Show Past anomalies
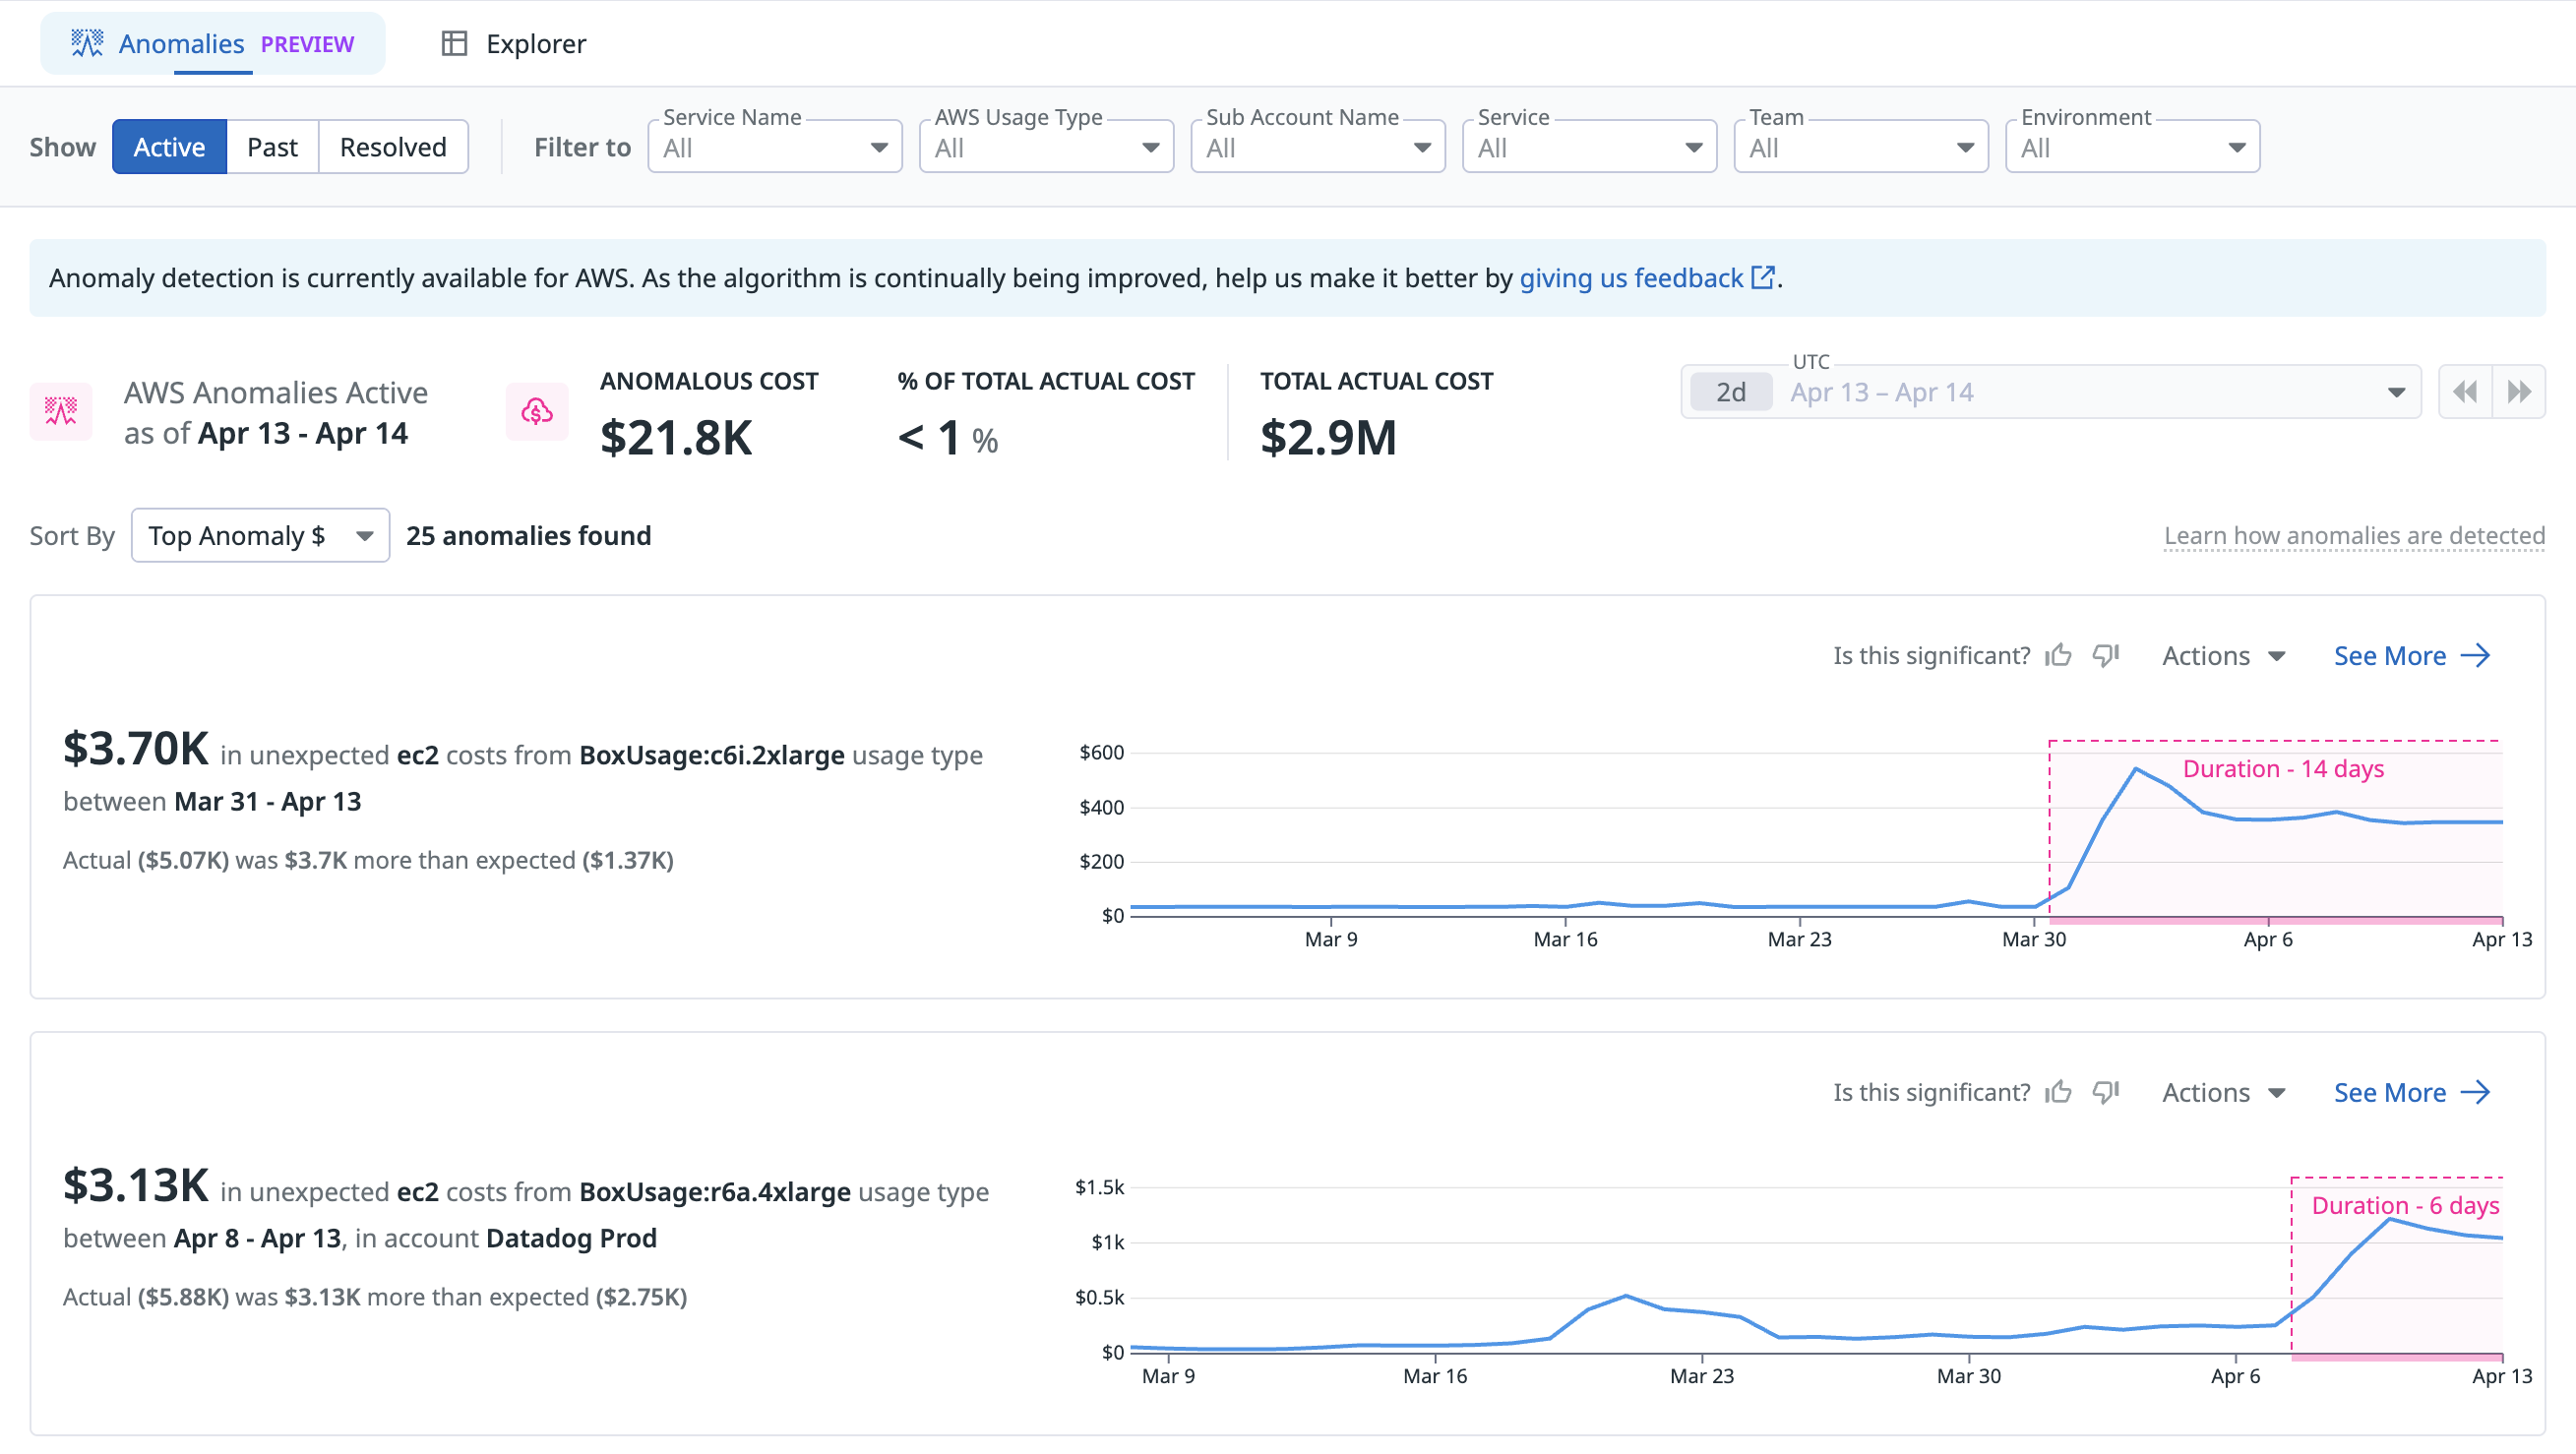The width and height of the screenshot is (2576, 1454). [x=272, y=147]
